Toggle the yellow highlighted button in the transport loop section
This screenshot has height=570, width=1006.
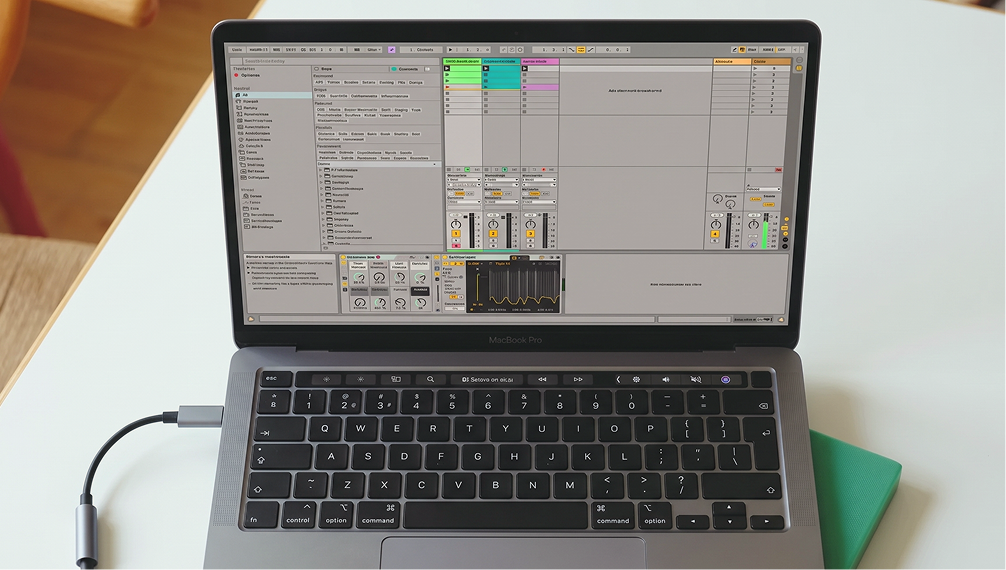click(x=581, y=49)
